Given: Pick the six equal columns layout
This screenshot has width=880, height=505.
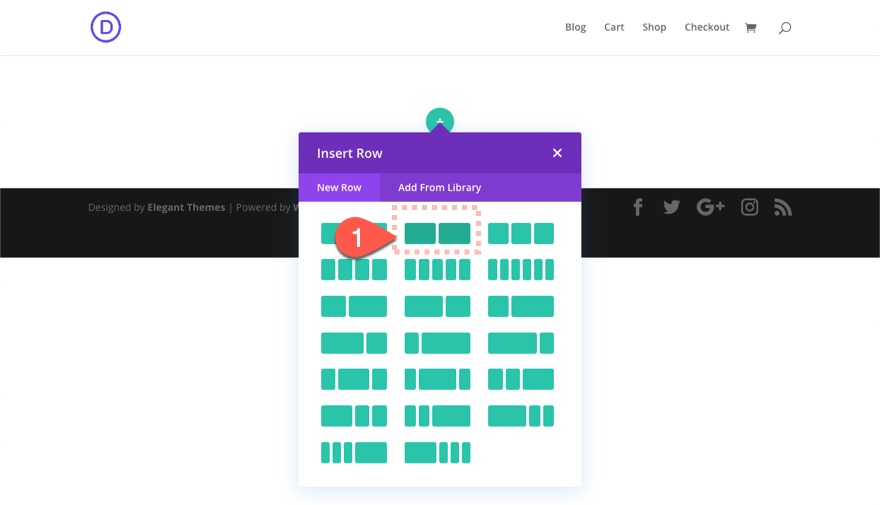Looking at the screenshot, I should [x=520, y=270].
